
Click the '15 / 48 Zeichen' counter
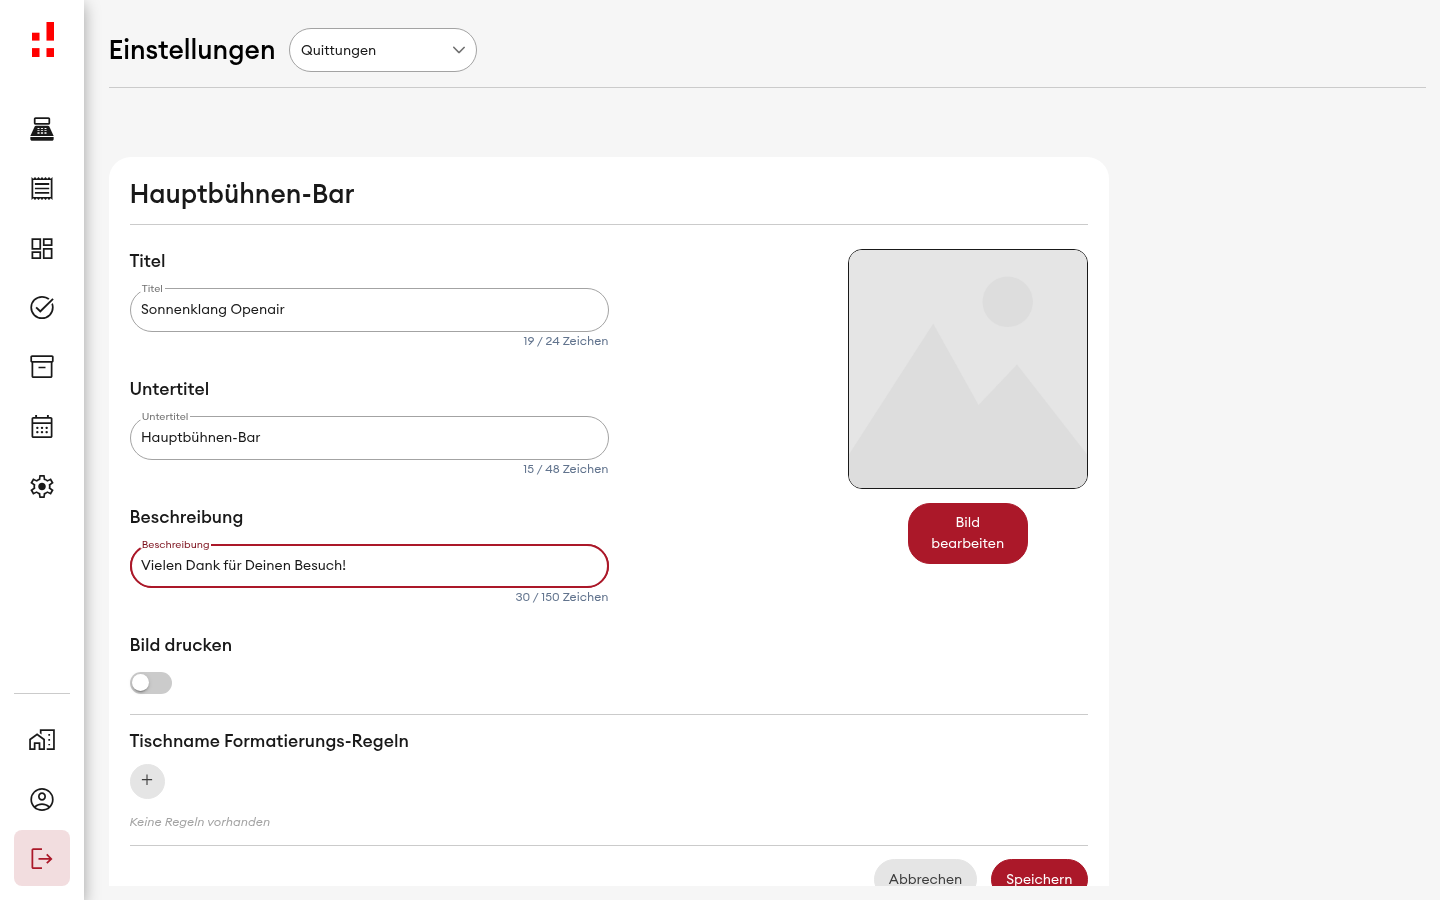565,469
